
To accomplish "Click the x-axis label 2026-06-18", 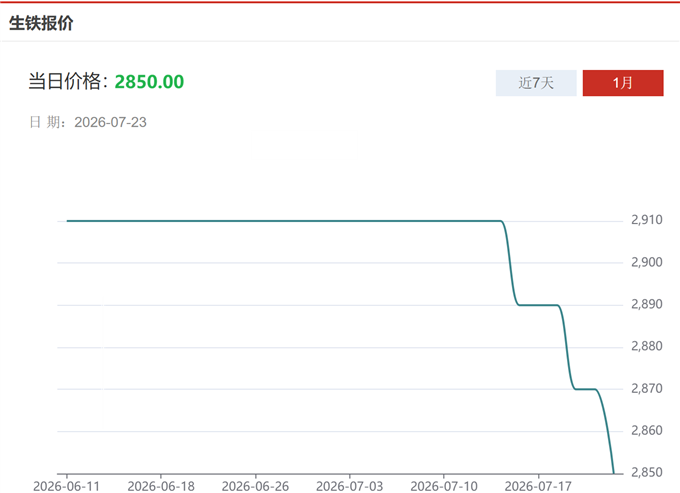I will pos(161,486).
